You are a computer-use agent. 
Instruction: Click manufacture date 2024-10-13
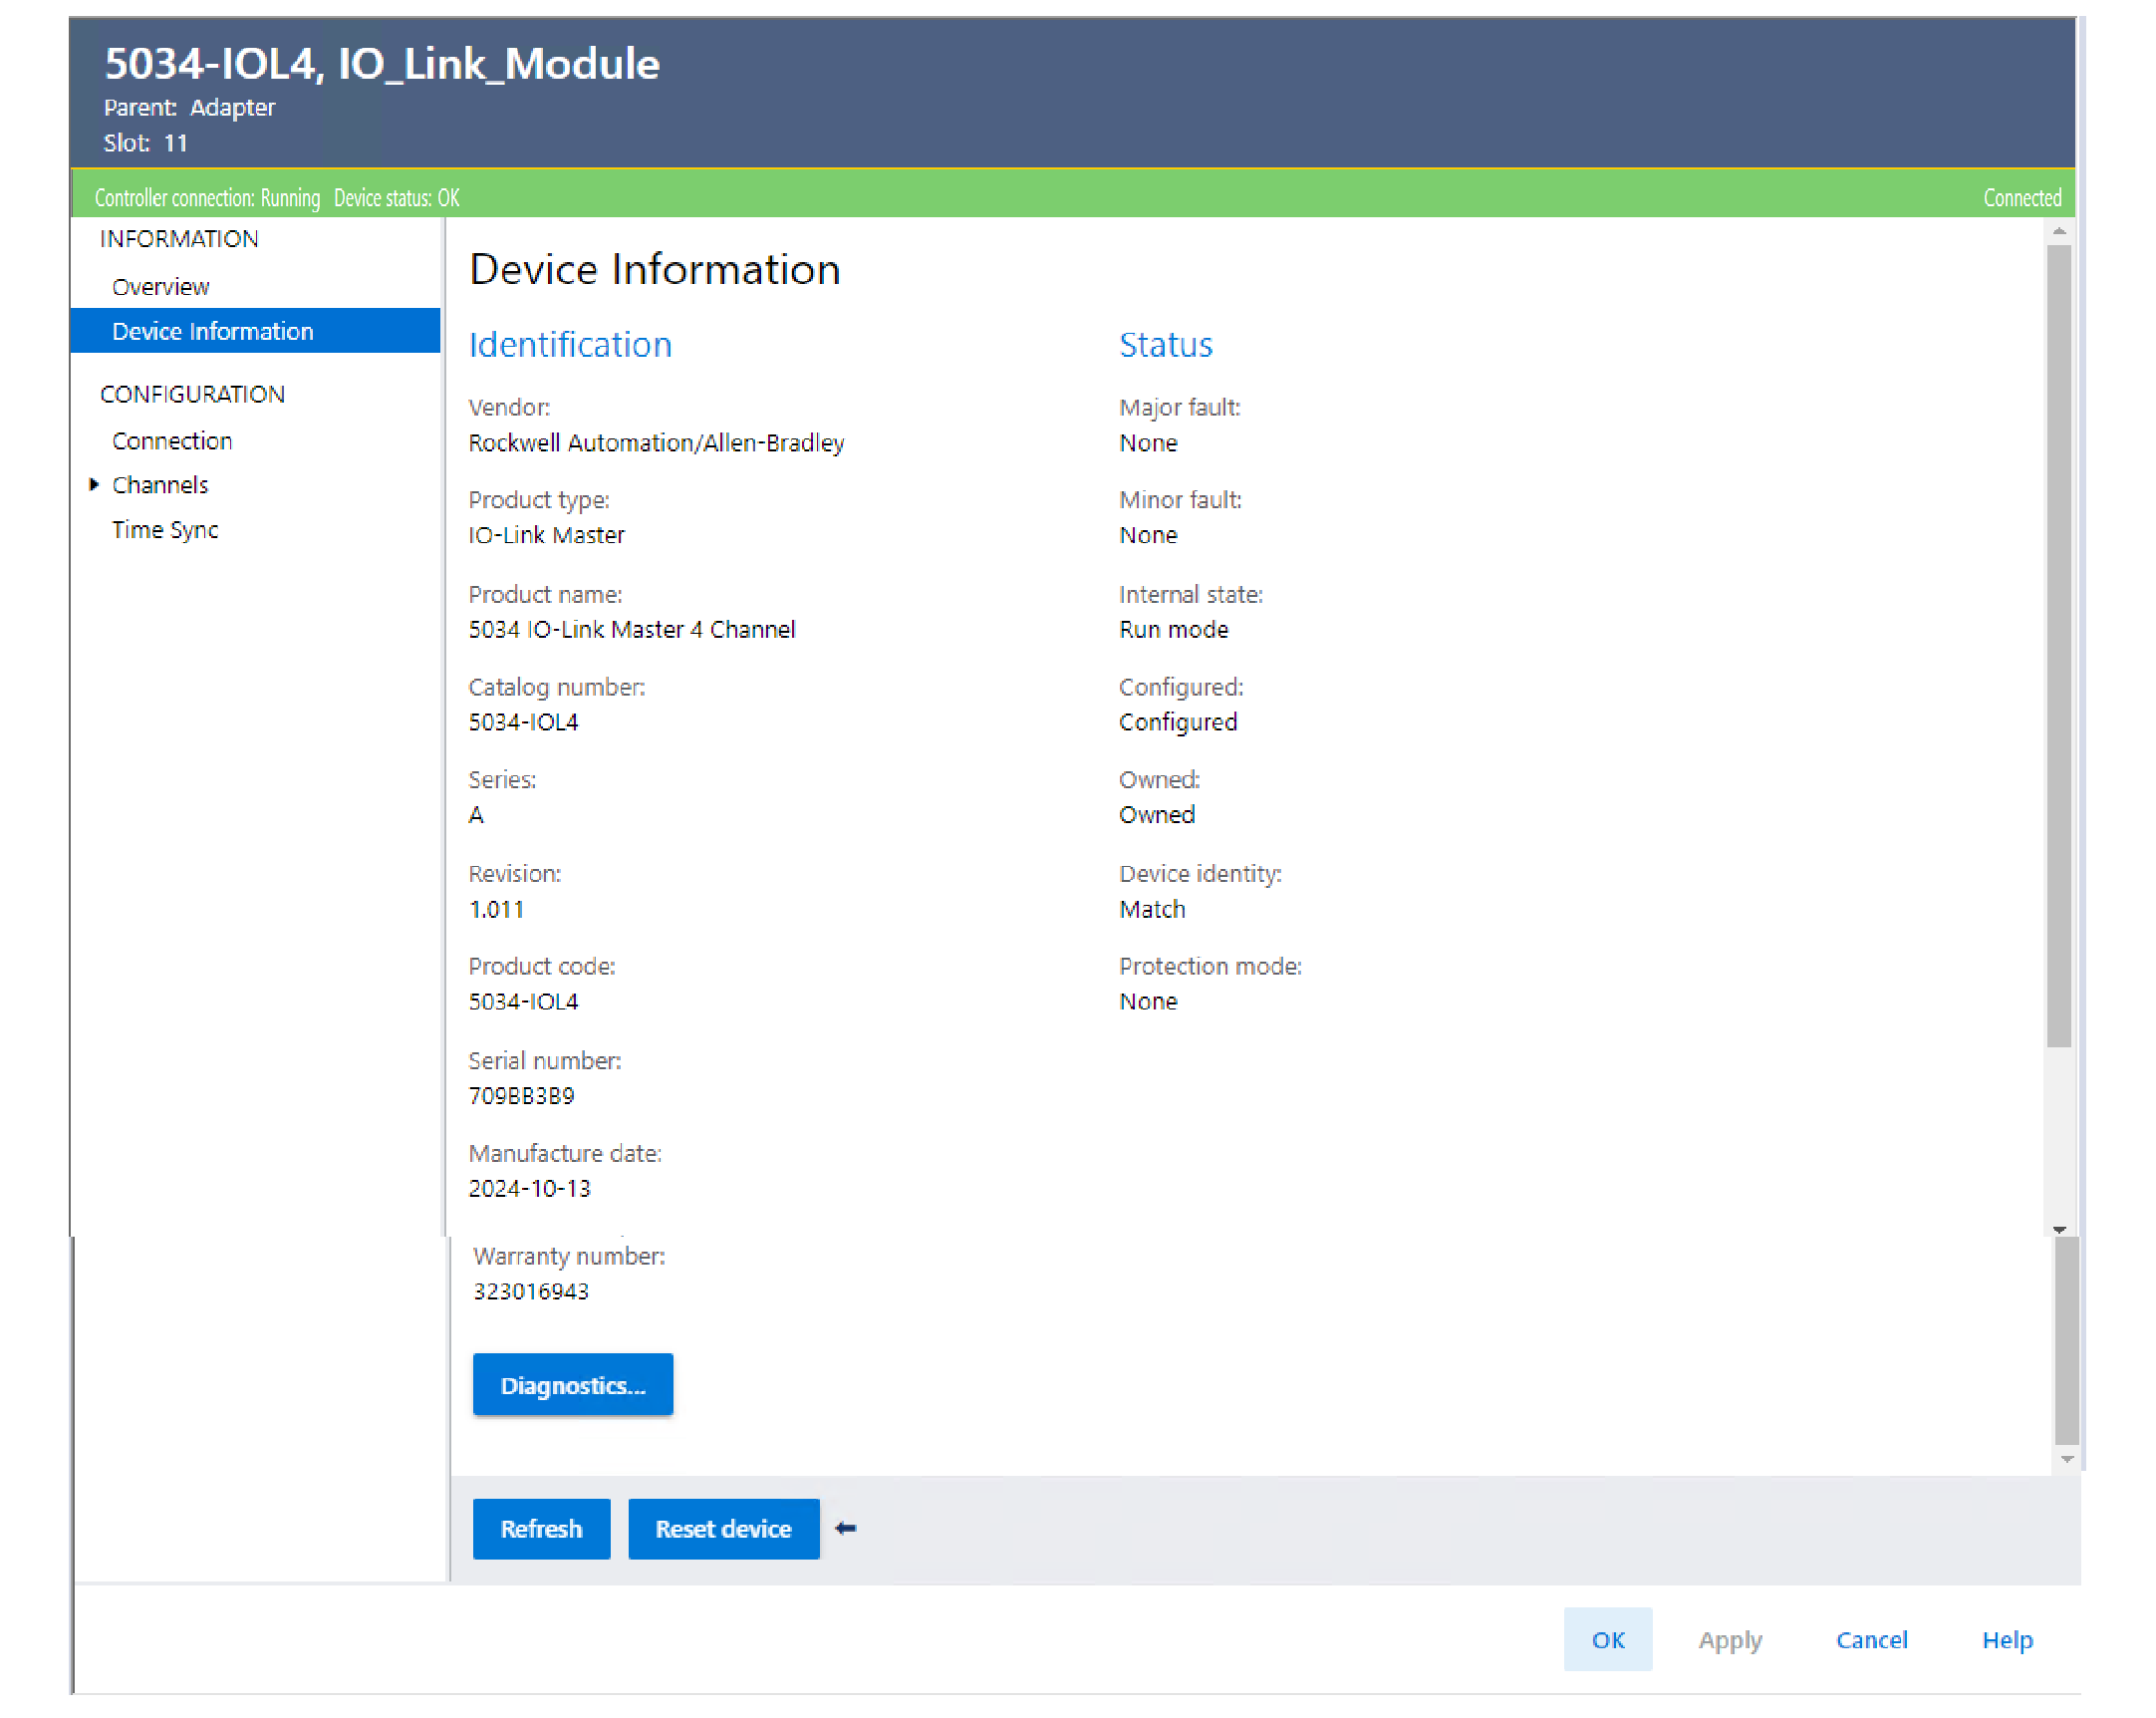click(529, 1189)
